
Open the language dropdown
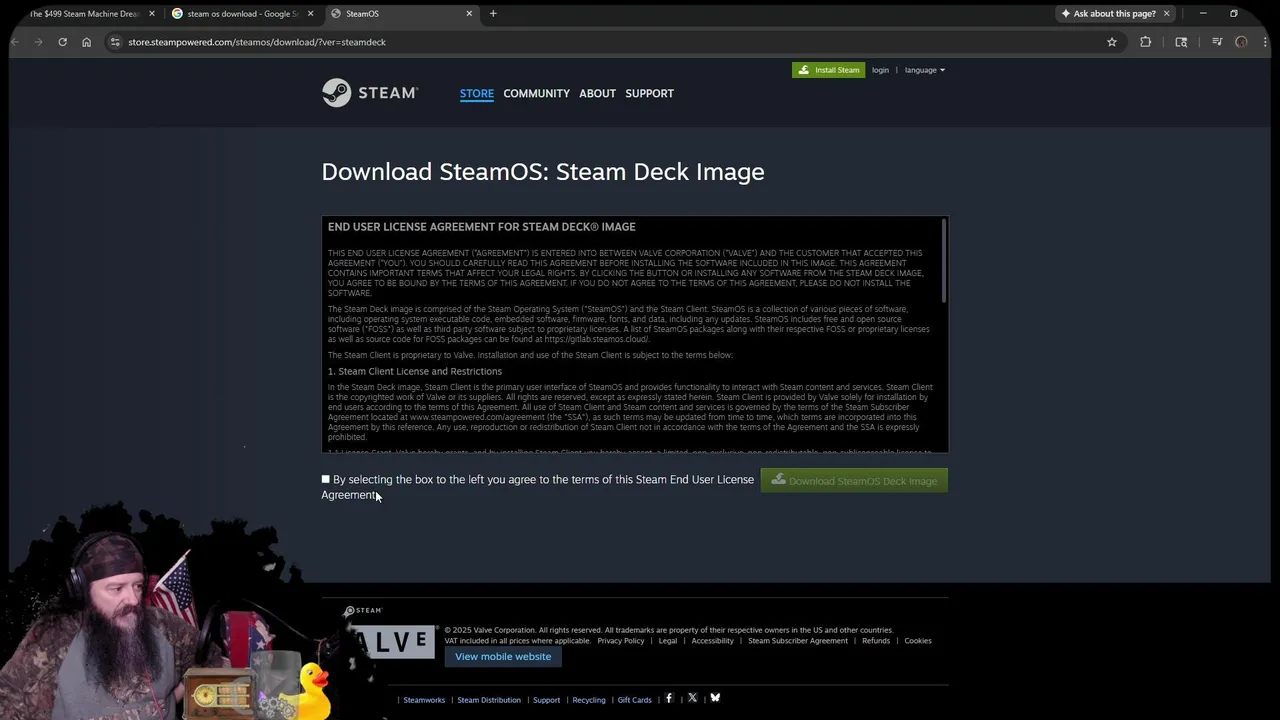(925, 70)
